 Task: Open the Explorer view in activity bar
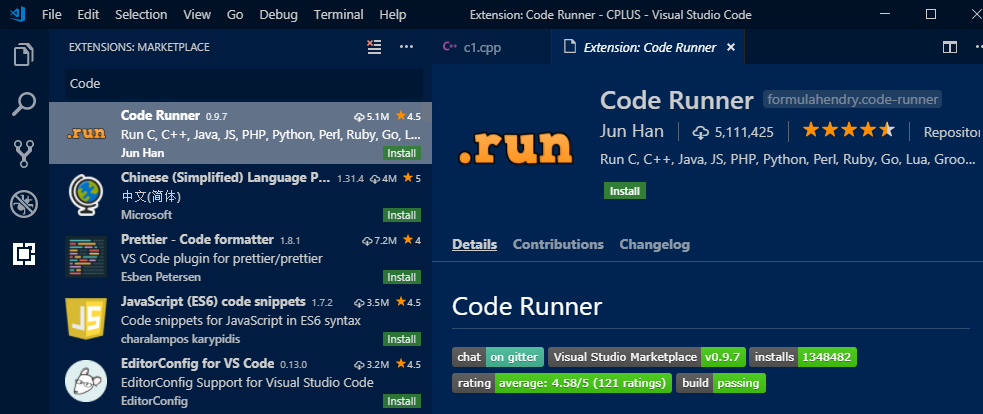(x=24, y=55)
